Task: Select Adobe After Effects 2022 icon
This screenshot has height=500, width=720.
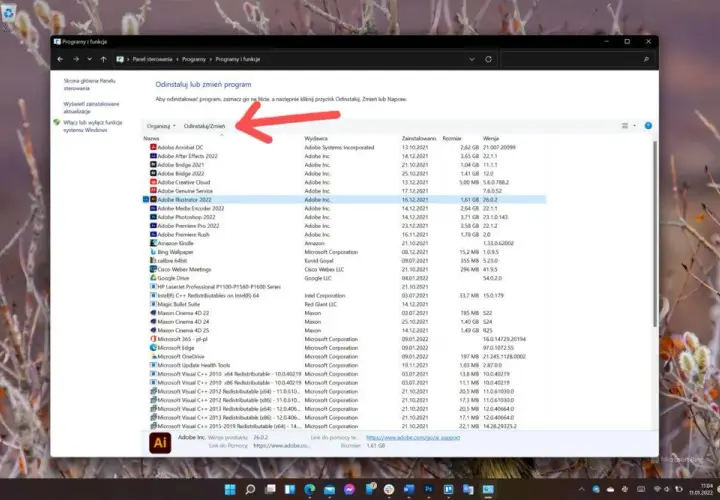Action: pos(153,156)
